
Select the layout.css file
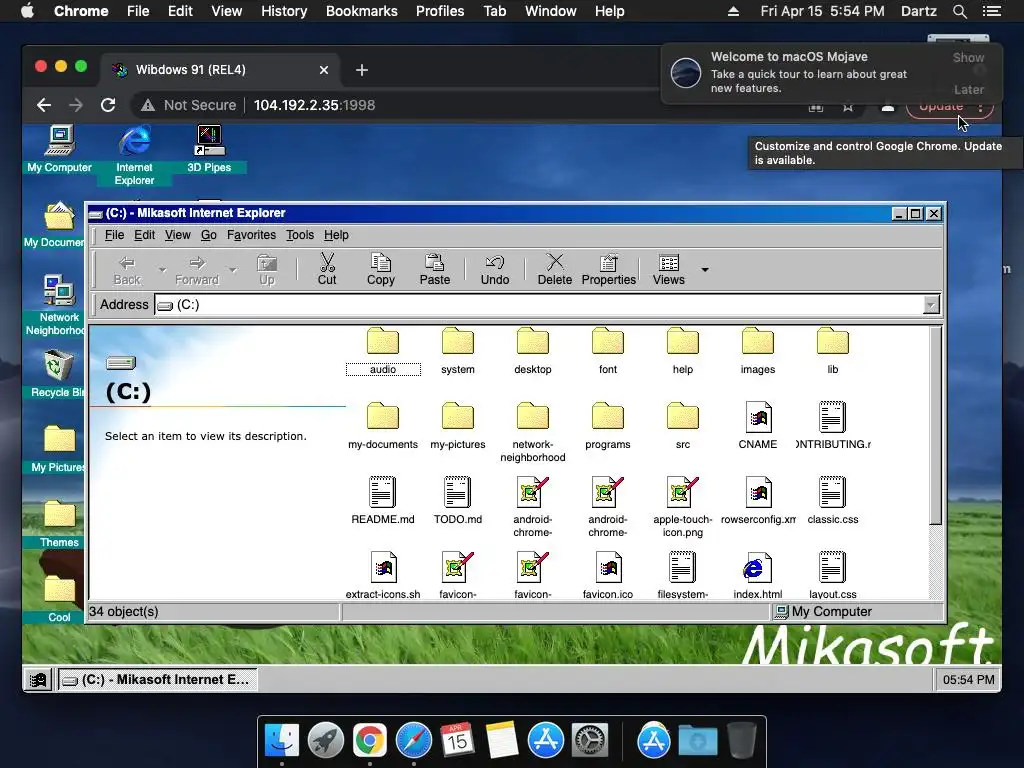click(x=833, y=576)
